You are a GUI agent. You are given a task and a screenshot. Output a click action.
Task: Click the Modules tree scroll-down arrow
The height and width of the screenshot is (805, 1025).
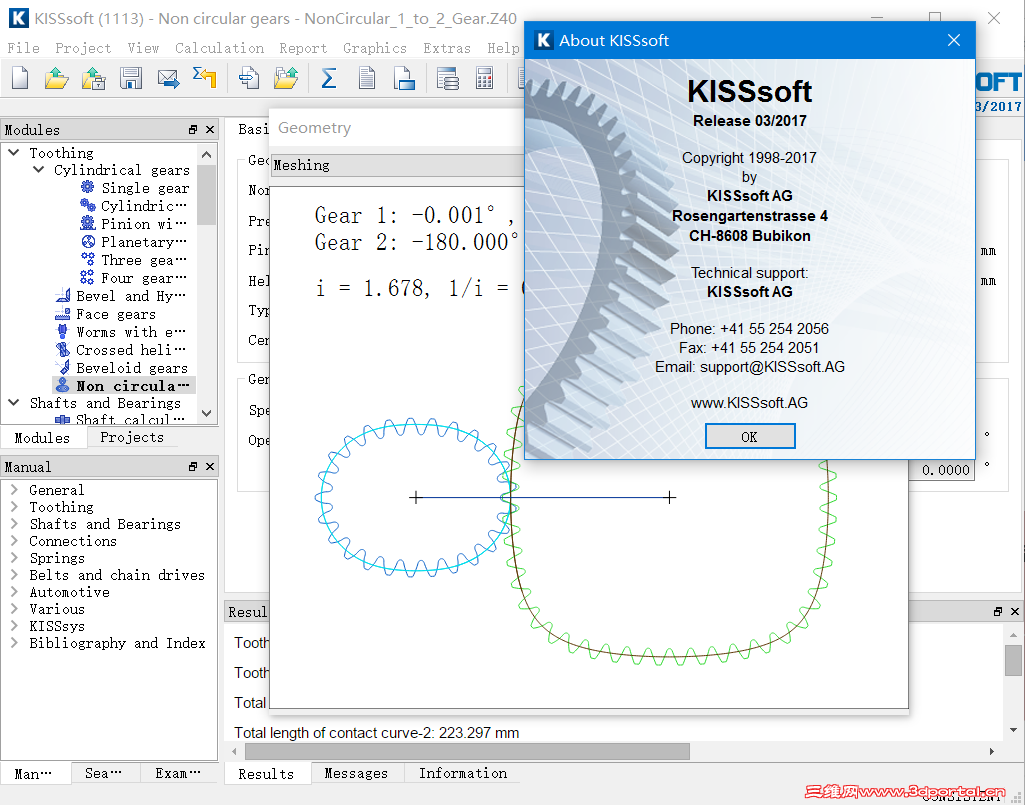point(207,413)
